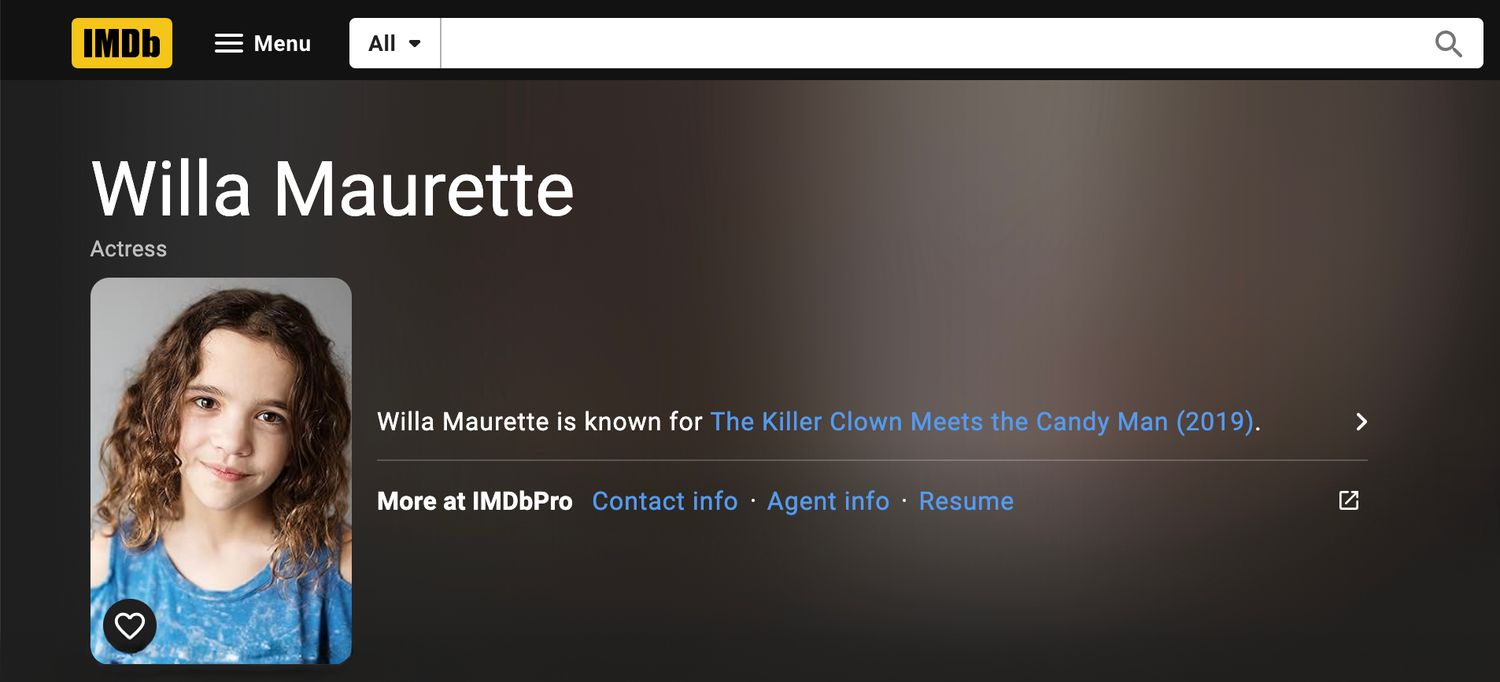The image size is (1500, 682).
Task: Open the All search category dropdown
Action: [395, 43]
